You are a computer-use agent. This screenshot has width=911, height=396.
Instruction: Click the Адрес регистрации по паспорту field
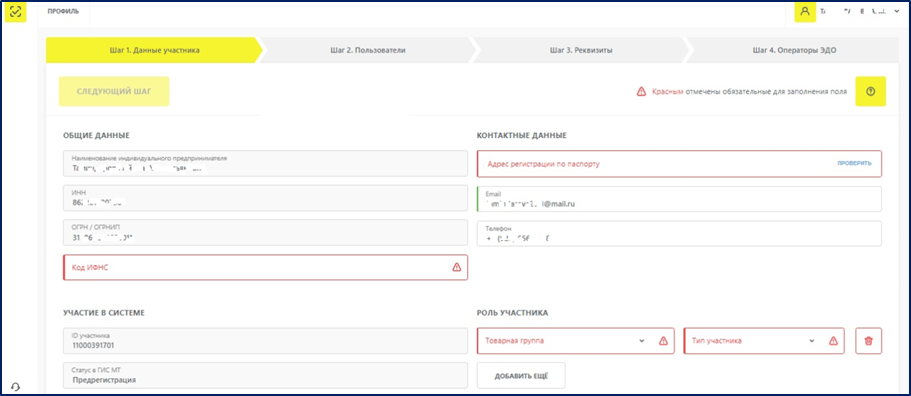(x=679, y=164)
